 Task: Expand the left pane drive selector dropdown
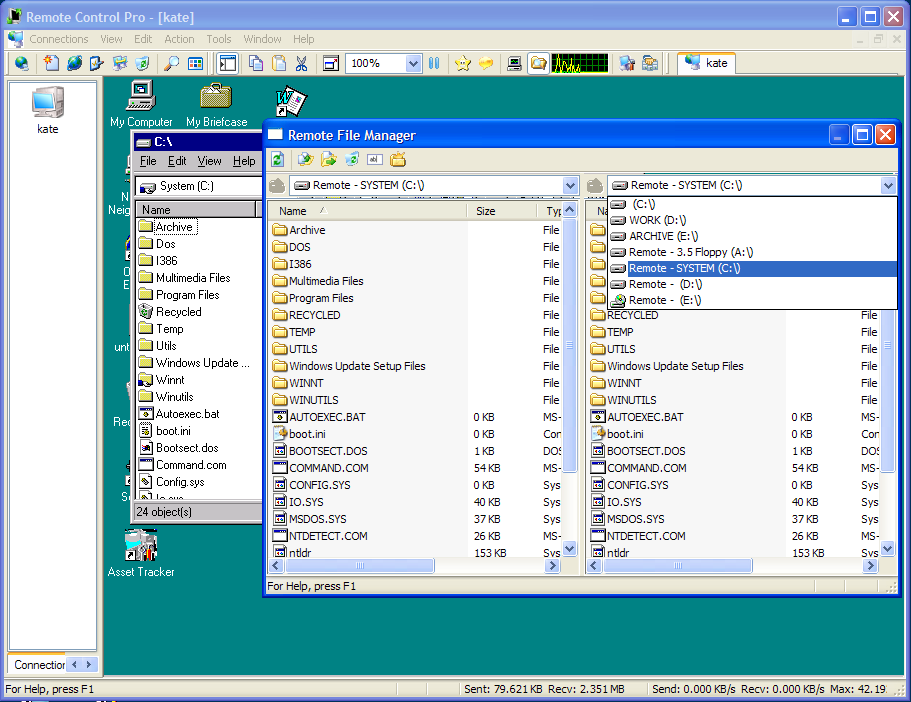tap(571, 185)
